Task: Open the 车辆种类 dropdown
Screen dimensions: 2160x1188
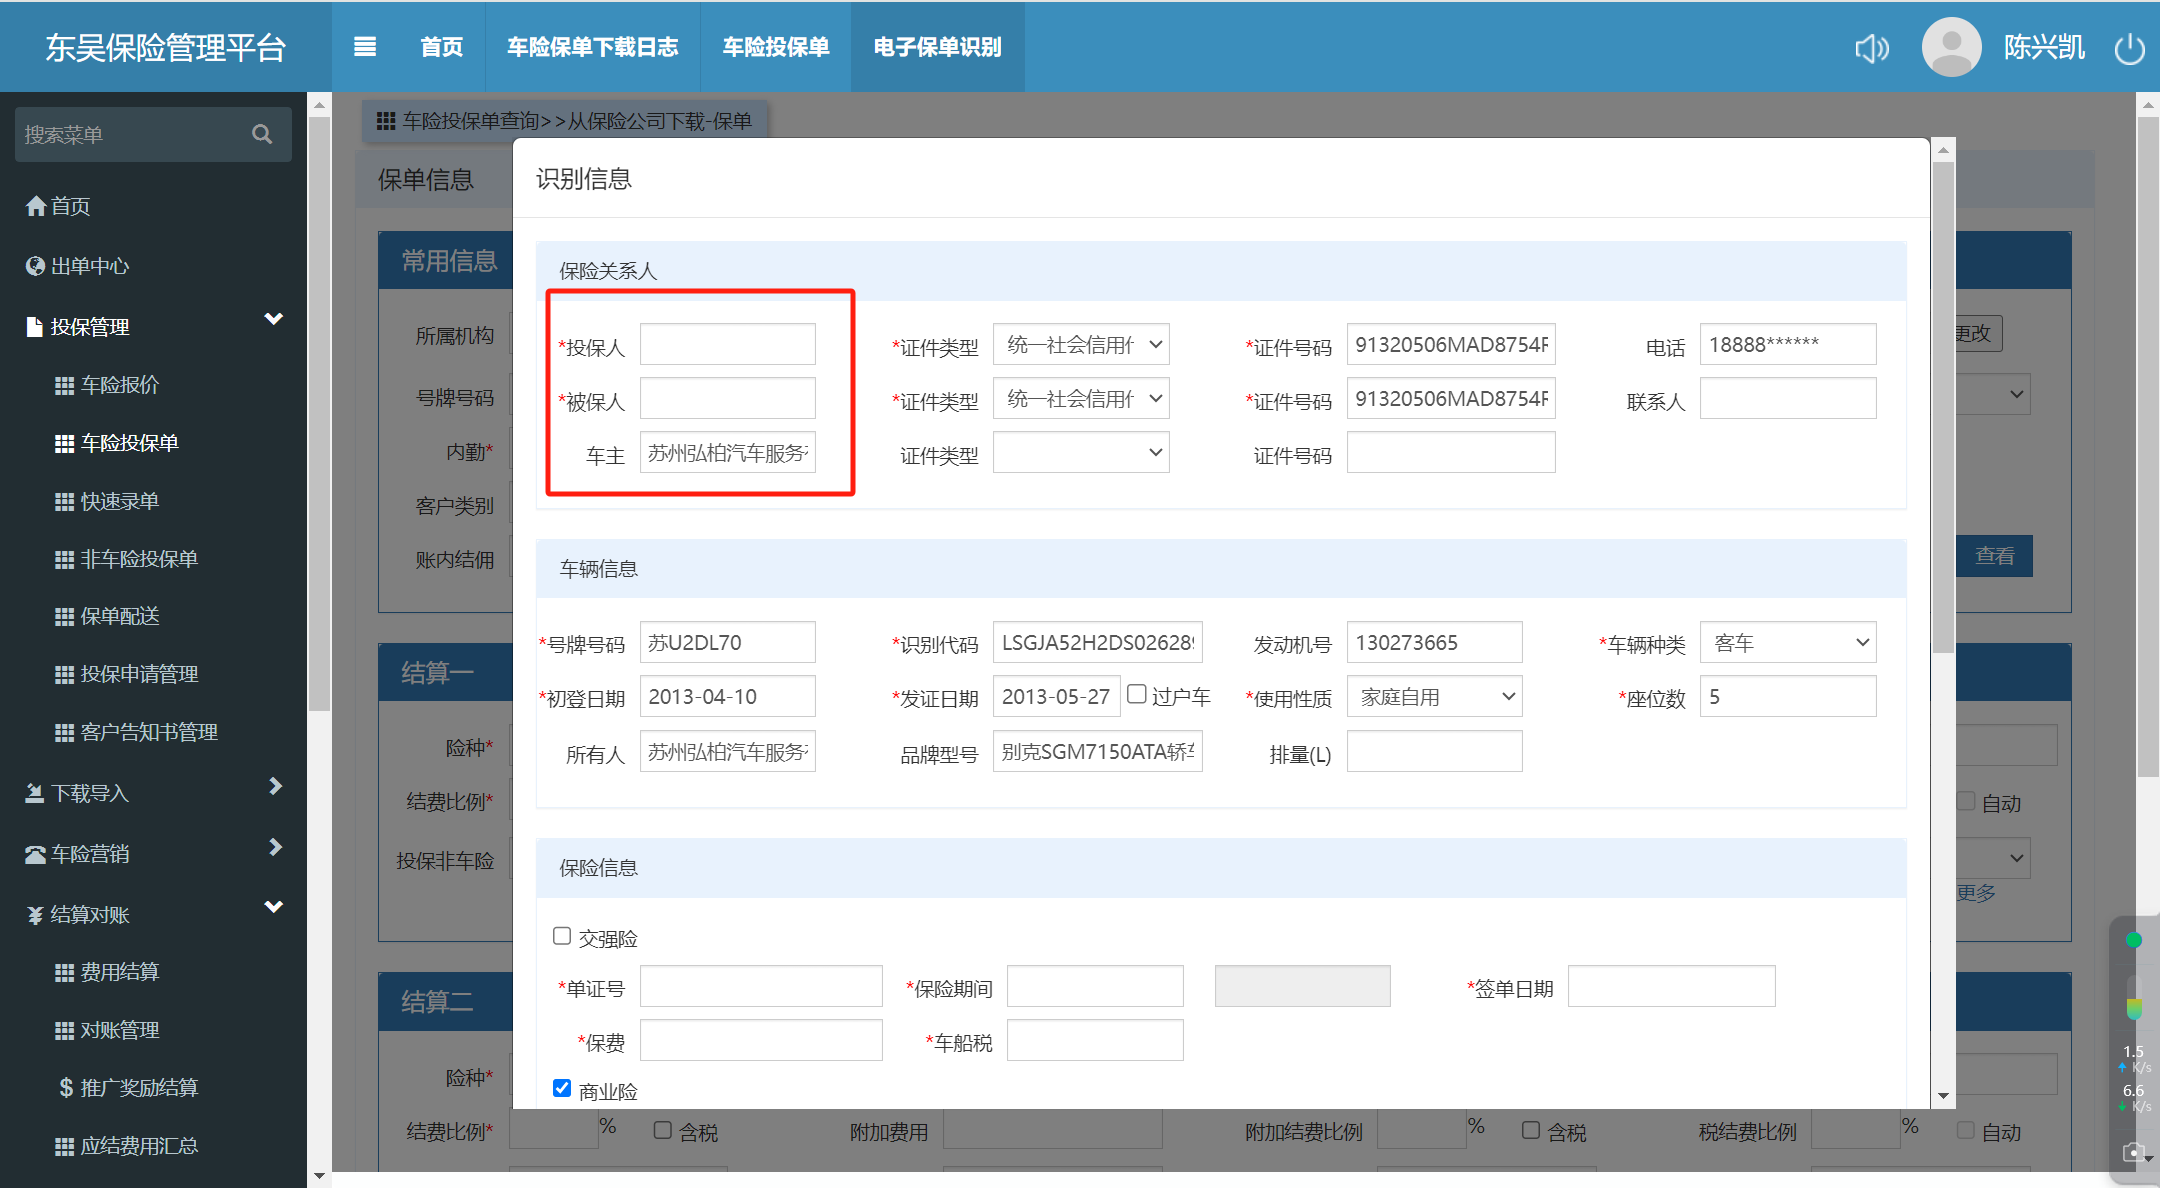Action: (1787, 643)
